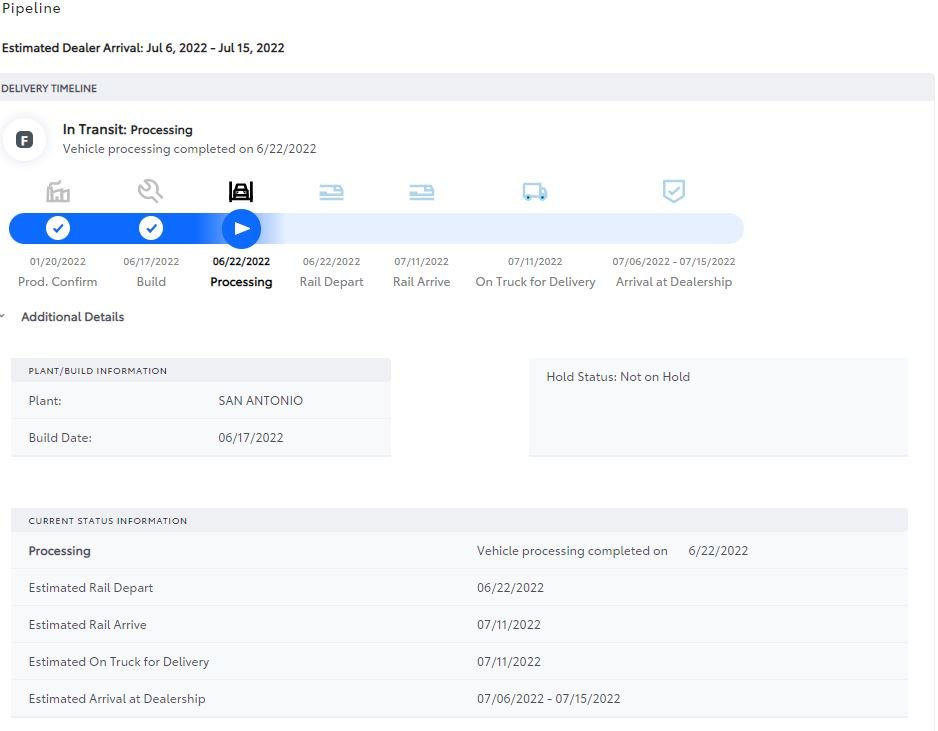
Task: Click the On Truck for Delivery label
Action: (535, 282)
